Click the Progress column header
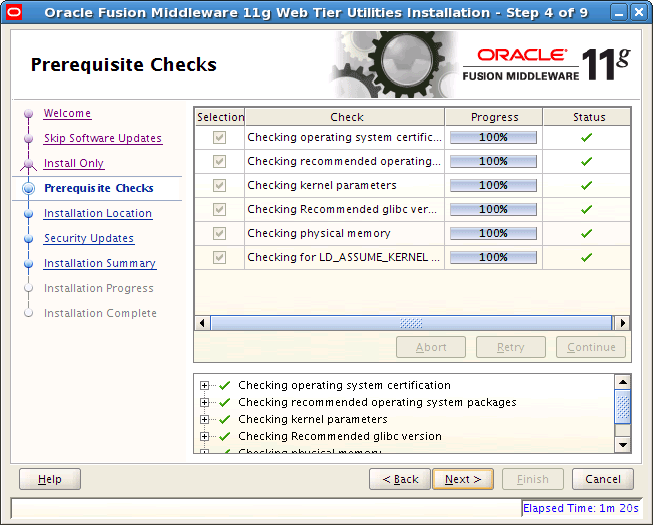Screen dimensions: 653x525 pos(494,117)
